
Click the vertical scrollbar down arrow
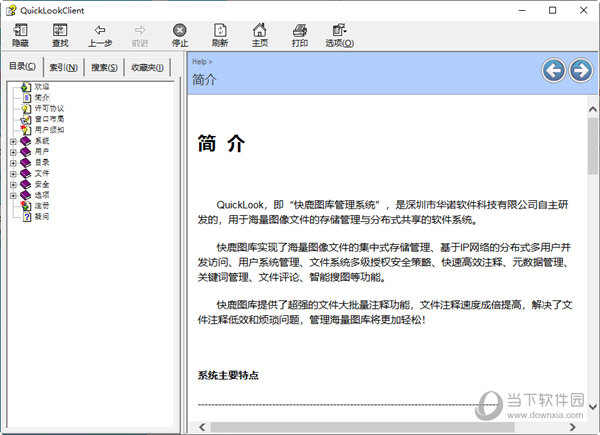coord(593,407)
